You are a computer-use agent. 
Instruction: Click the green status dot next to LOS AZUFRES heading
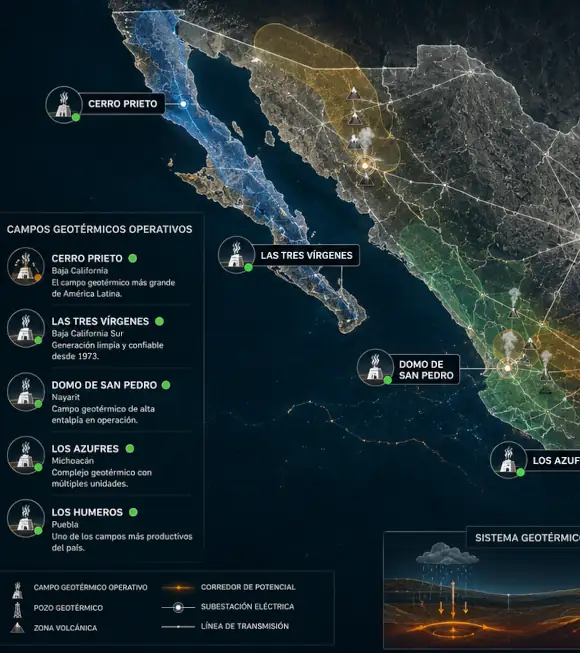(x=130, y=449)
